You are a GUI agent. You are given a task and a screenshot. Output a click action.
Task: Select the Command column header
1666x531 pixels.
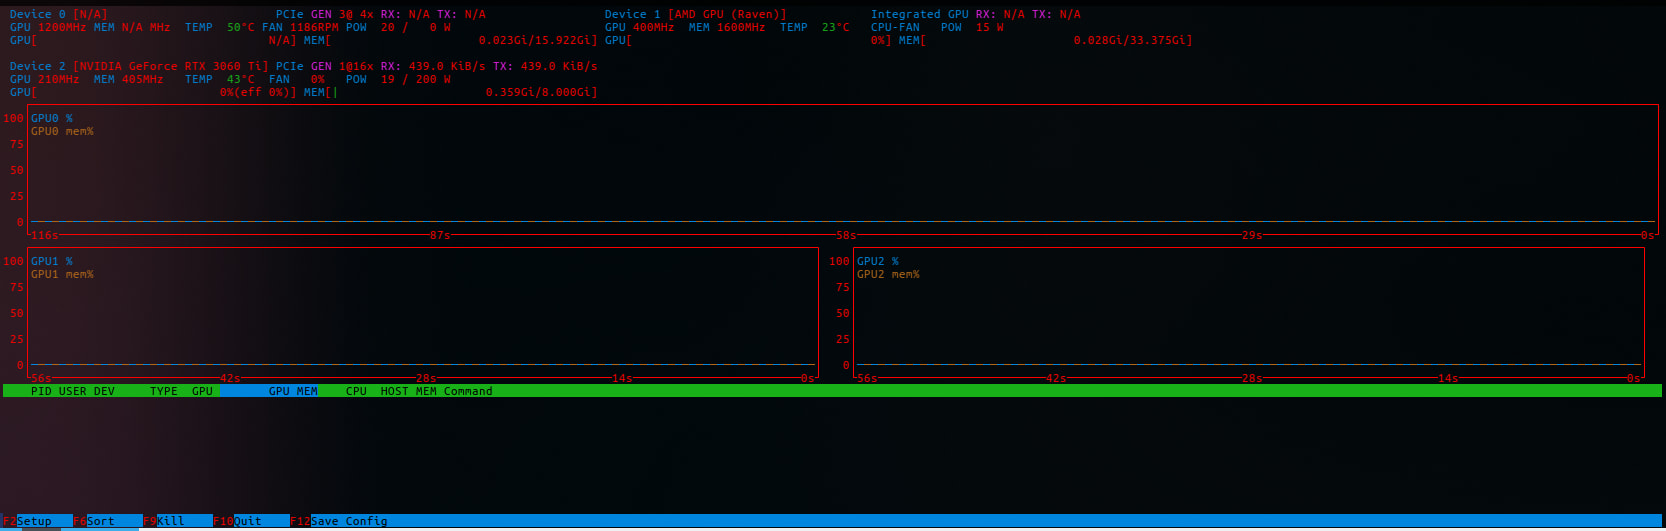[468, 391]
